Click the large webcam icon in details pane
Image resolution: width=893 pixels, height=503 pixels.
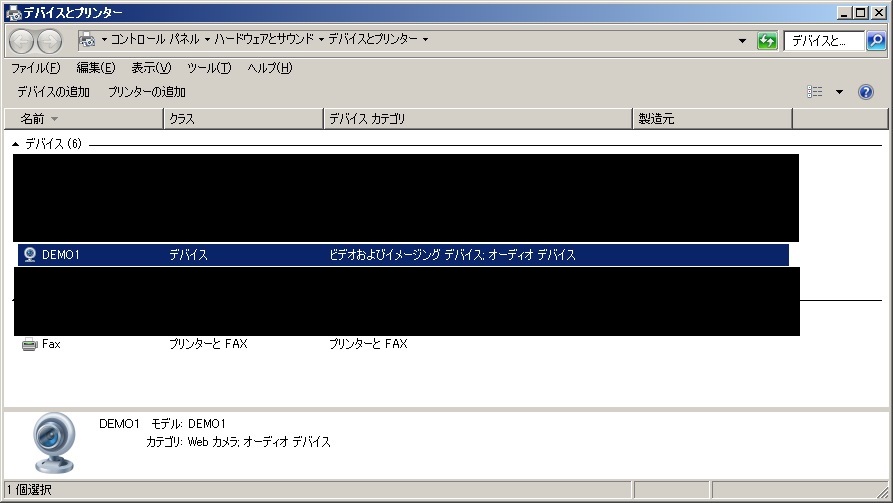tap(54, 443)
